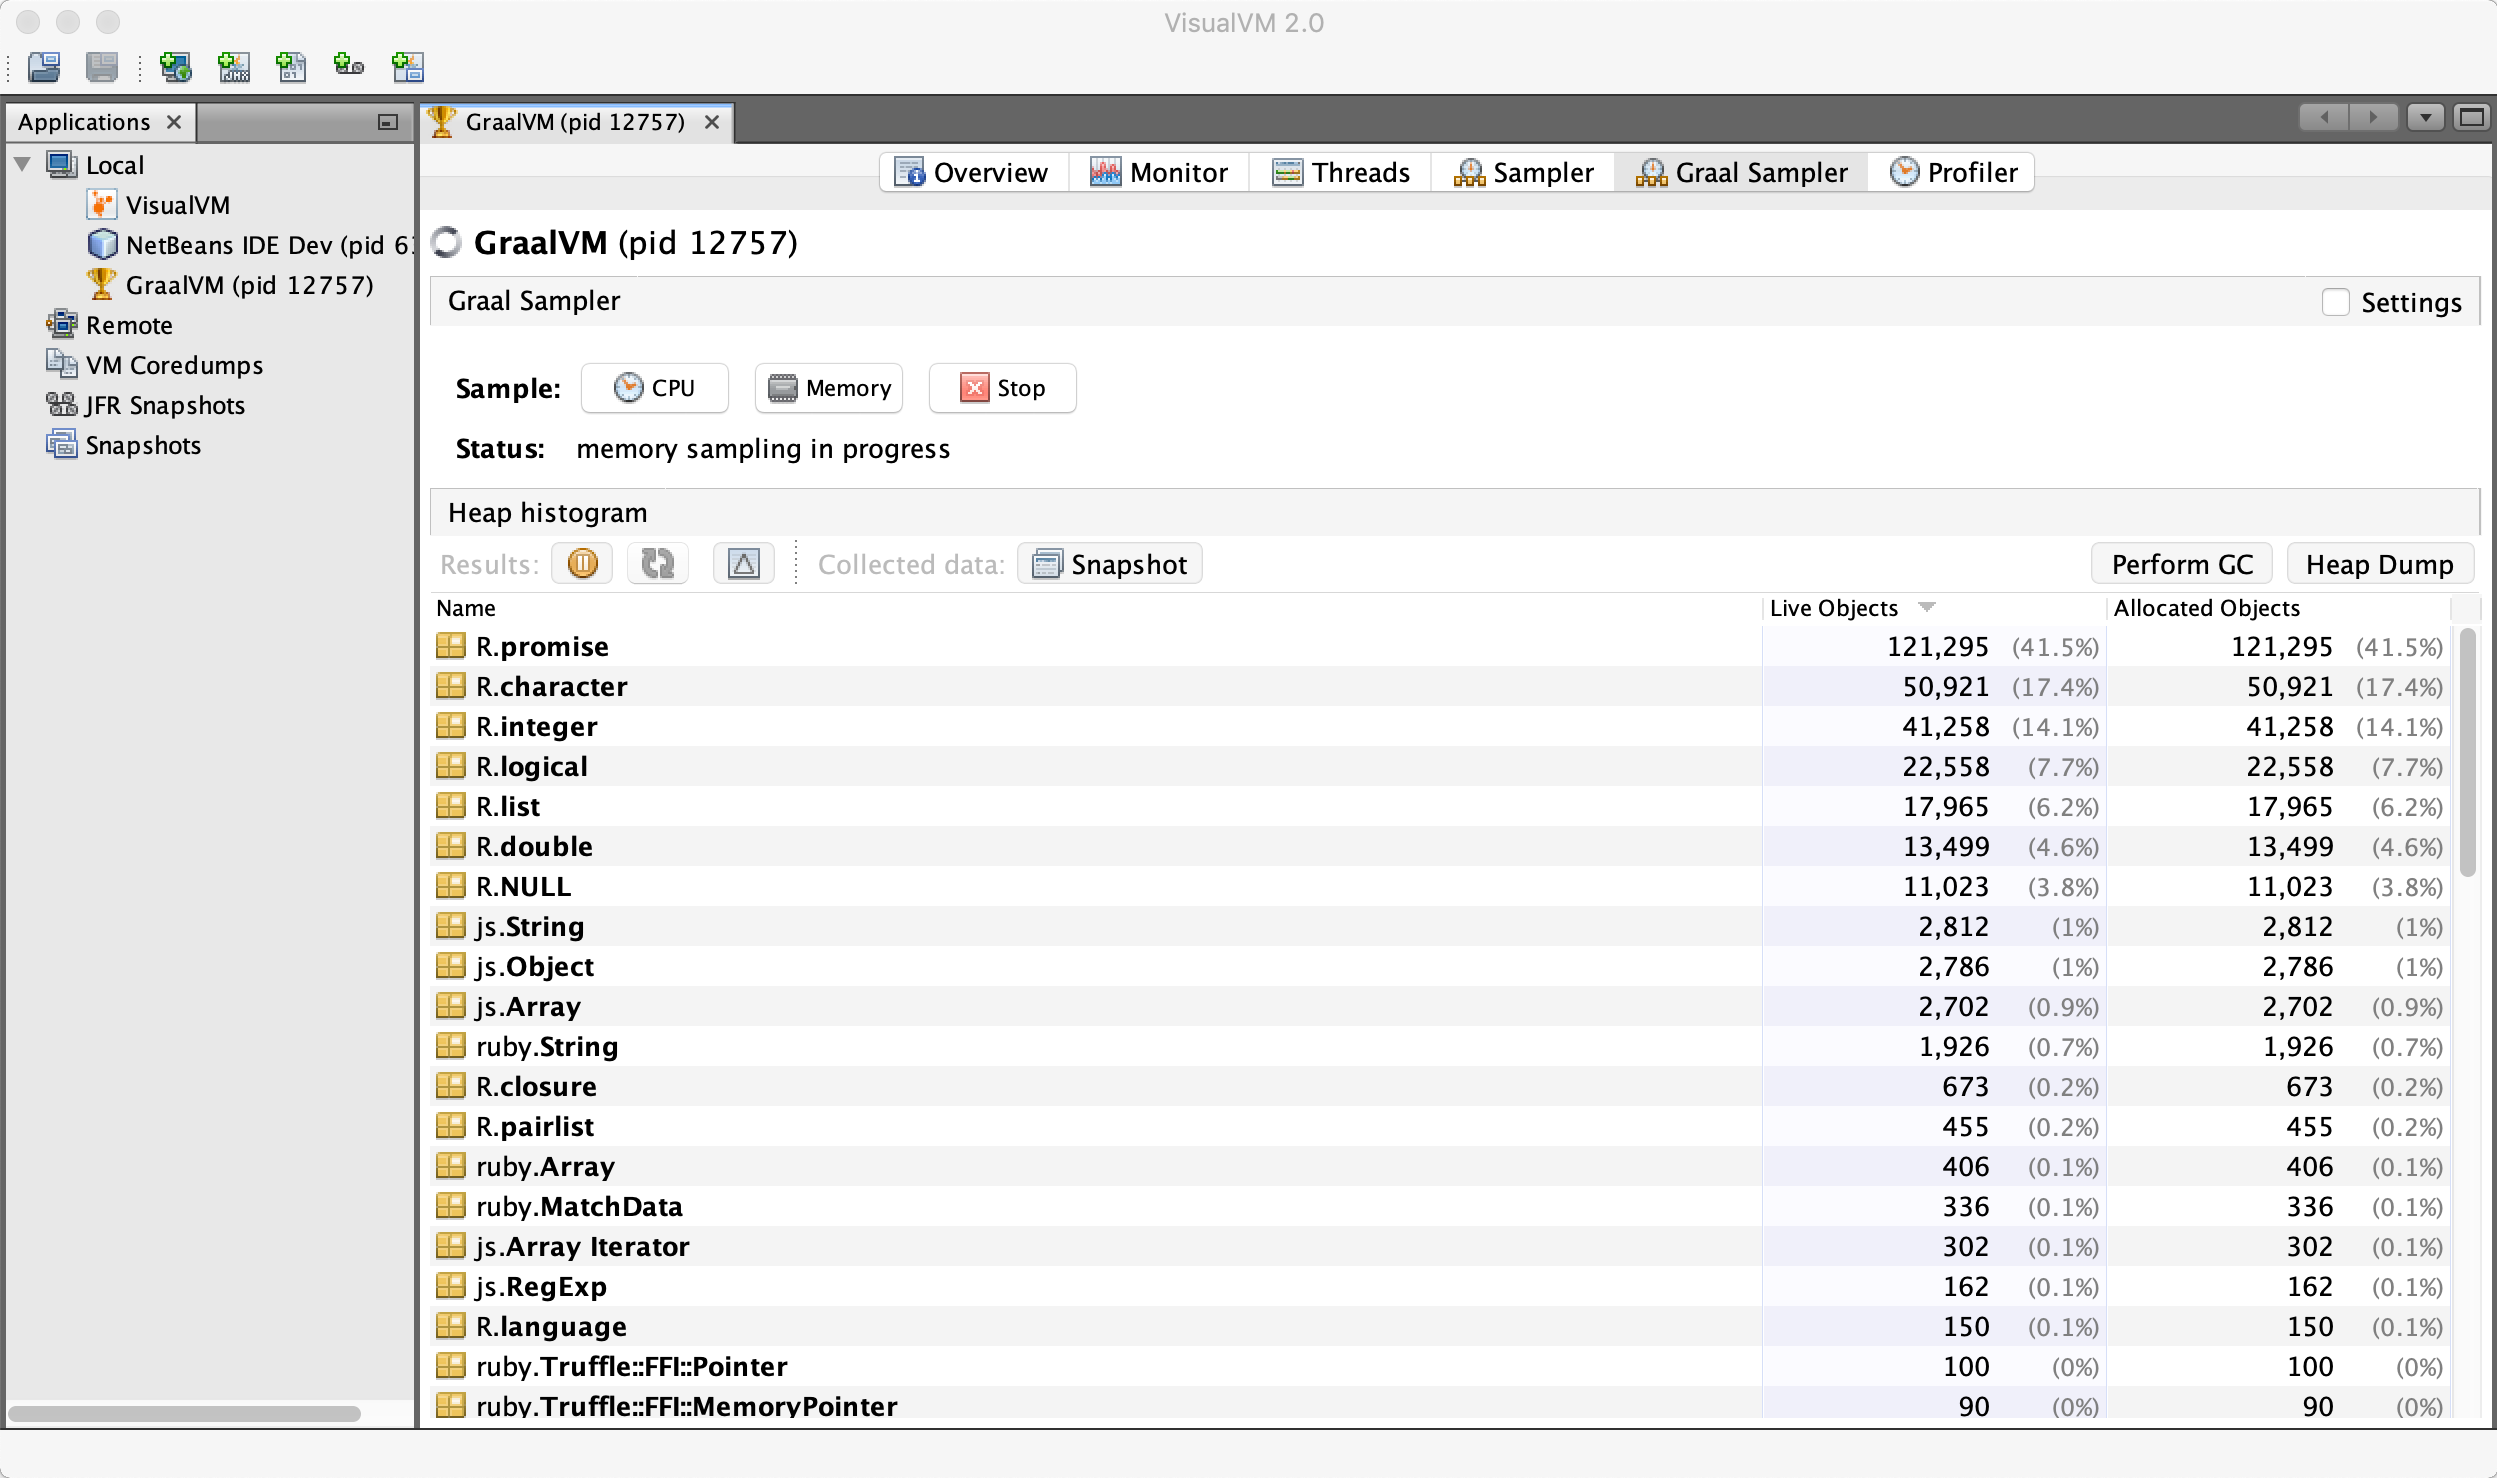
Task: Click the Heap Dump button
Action: (2380, 564)
